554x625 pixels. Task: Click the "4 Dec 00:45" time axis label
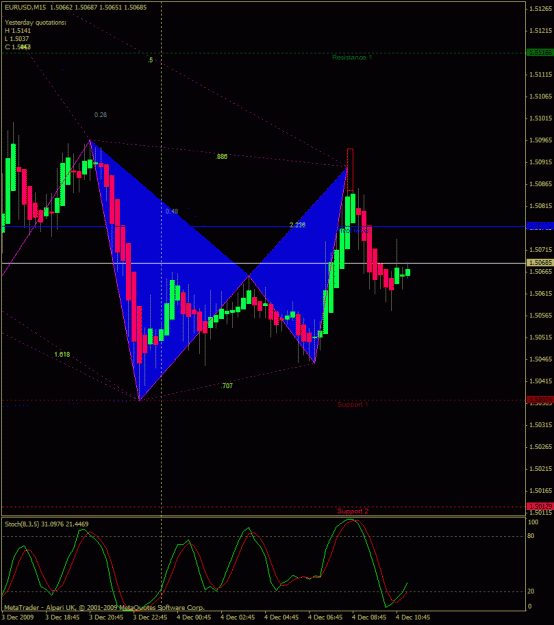[194, 617]
